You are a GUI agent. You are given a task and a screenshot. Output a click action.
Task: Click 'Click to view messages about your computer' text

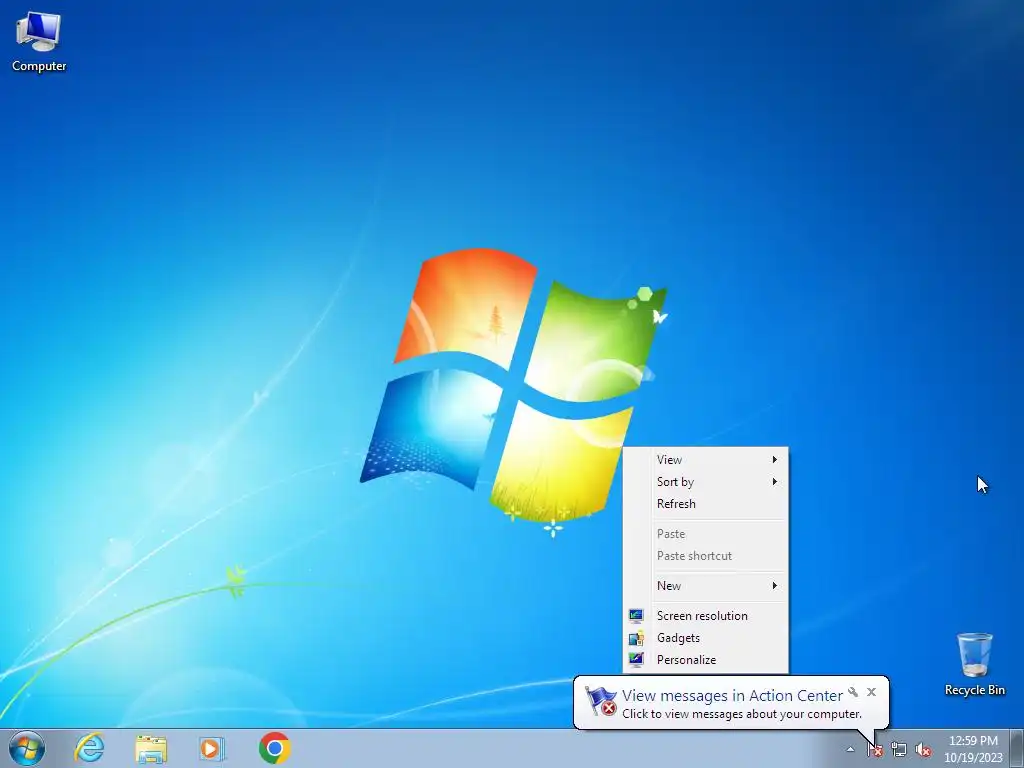coord(741,714)
